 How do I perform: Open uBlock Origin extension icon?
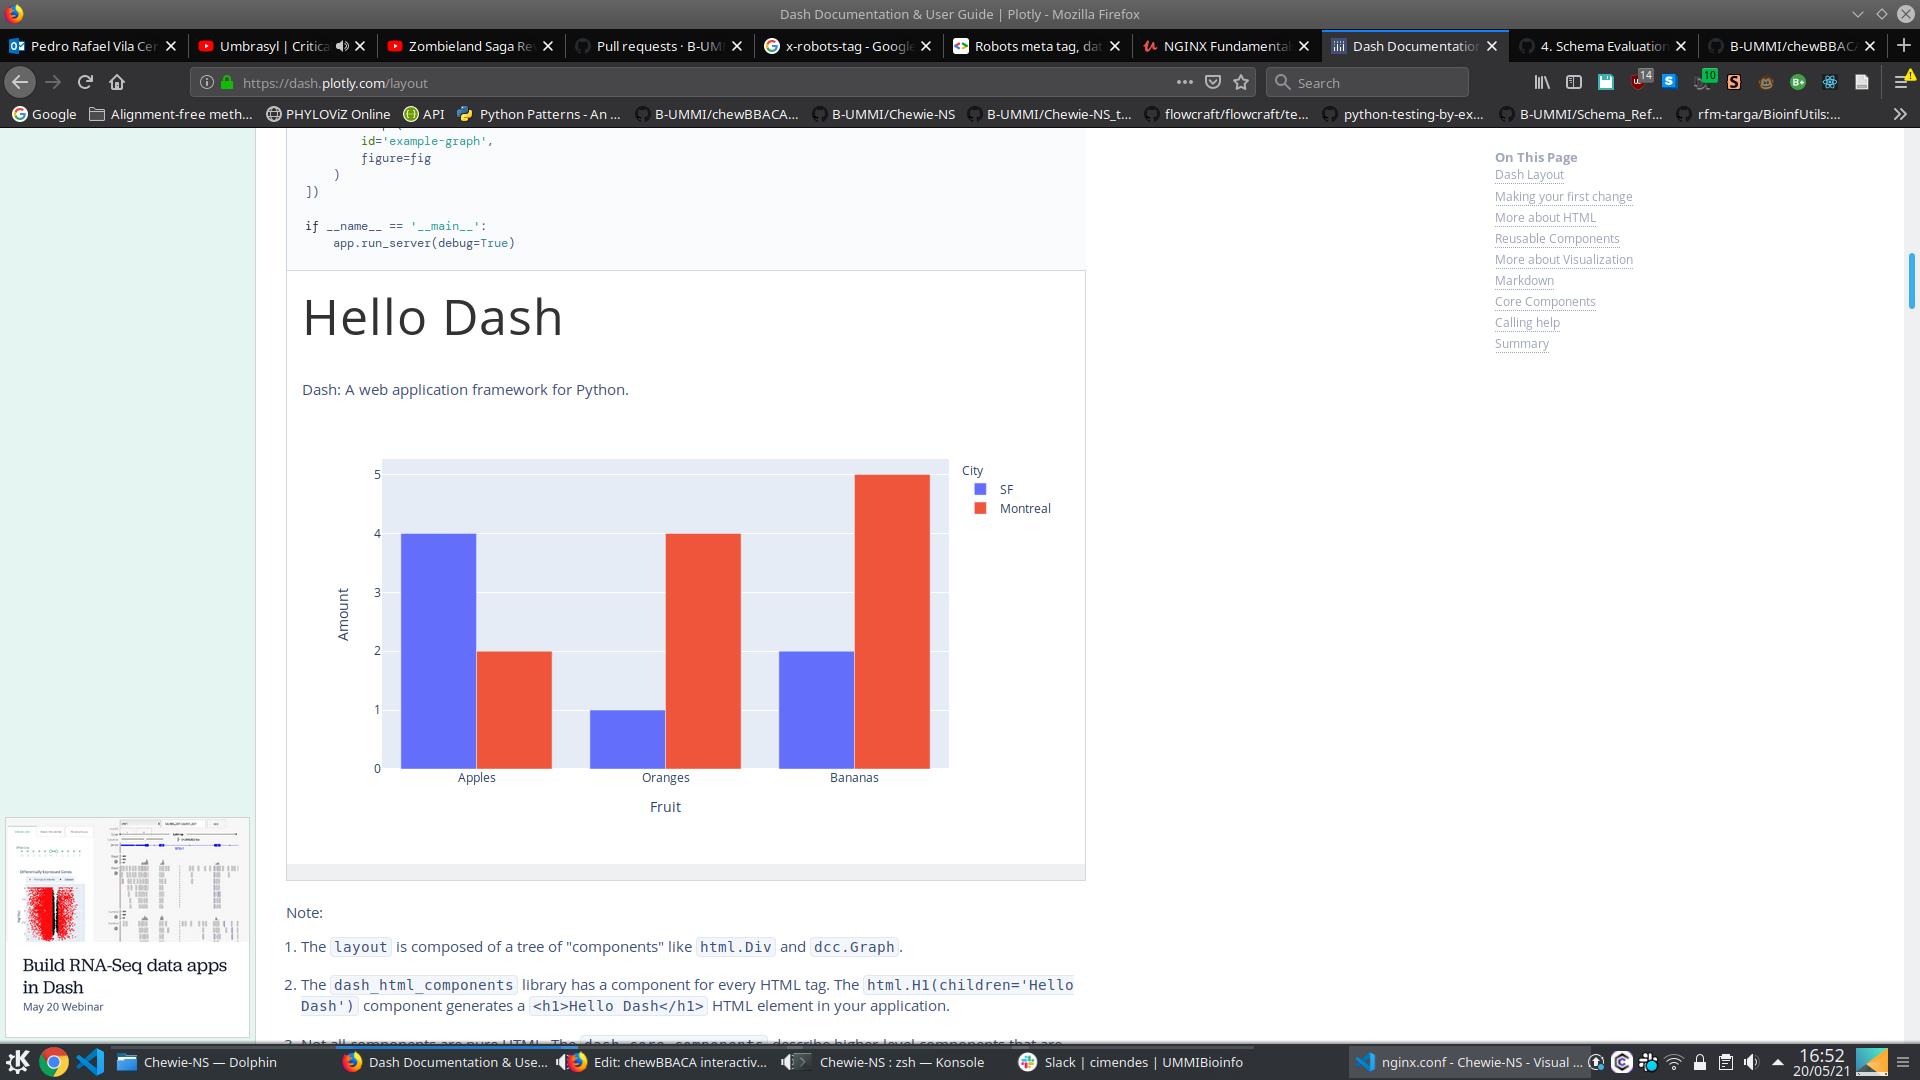(x=1638, y=82)
